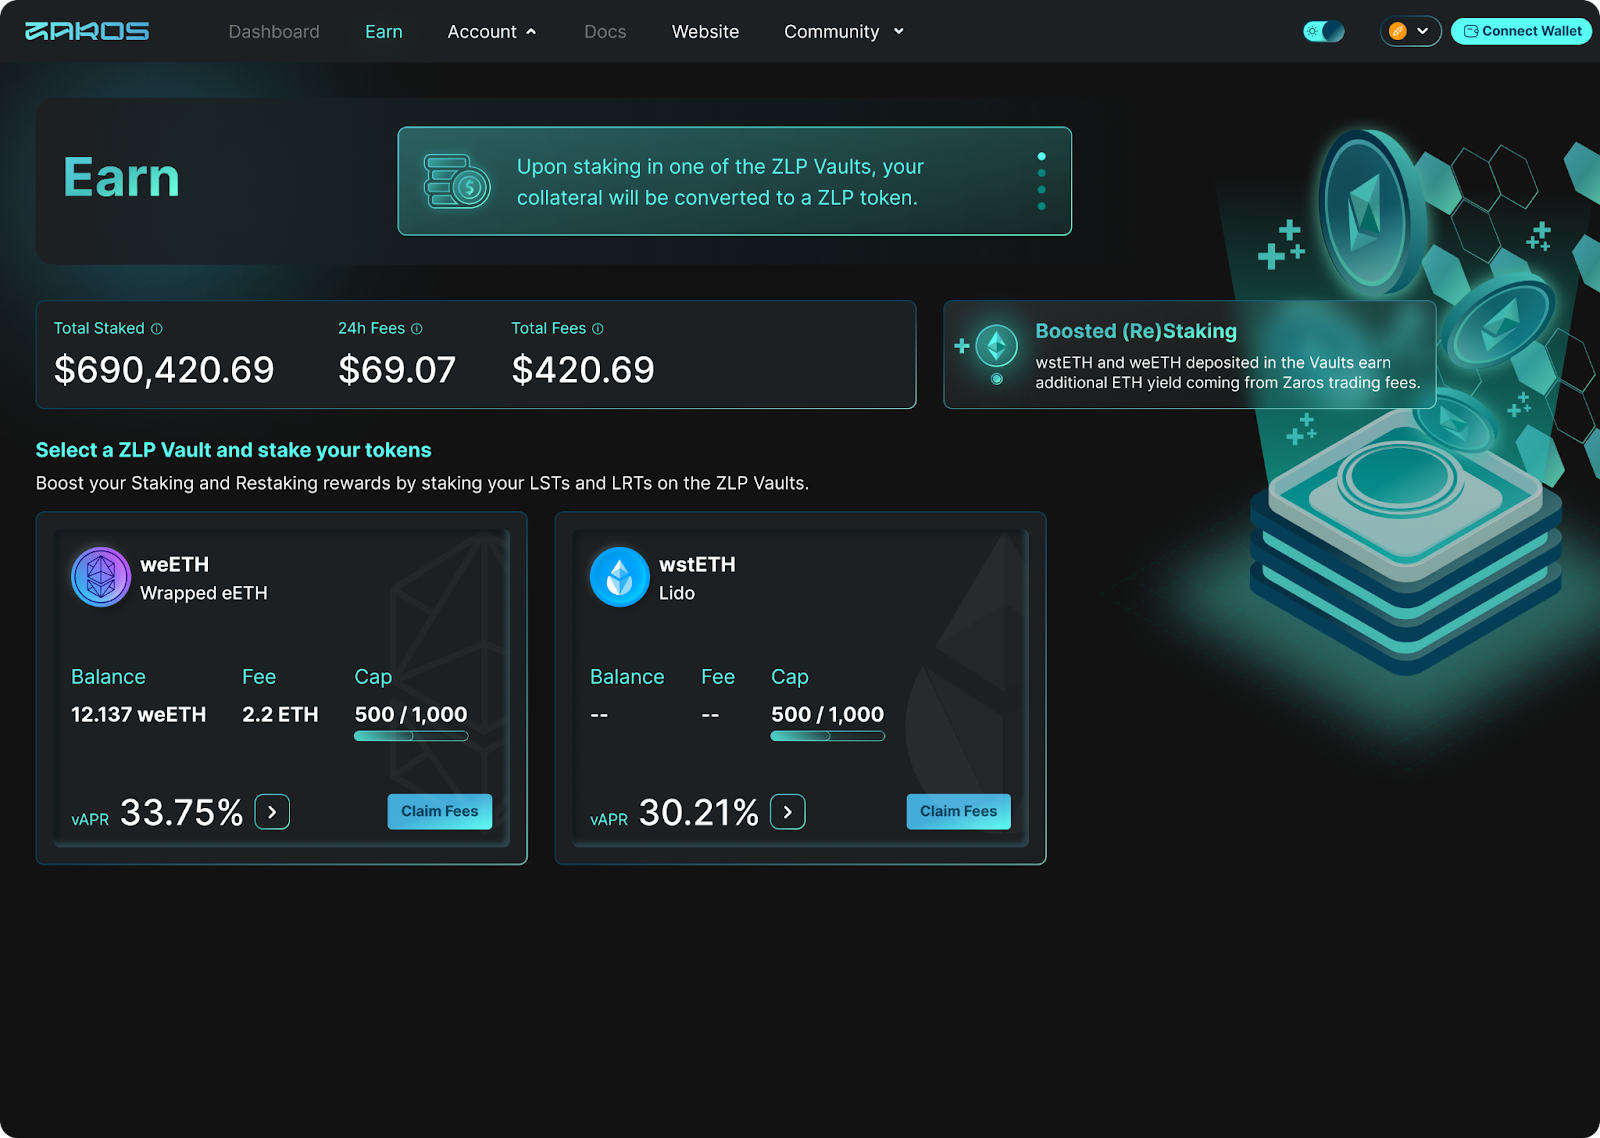Select the third banner pagination dot
1600x1138 pixels.
(1041, 189)
